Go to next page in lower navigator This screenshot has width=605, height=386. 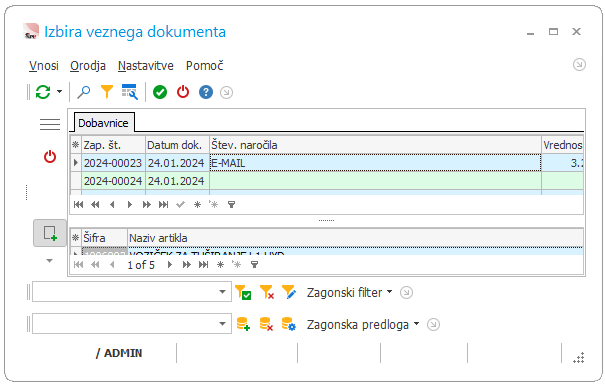pos(187,265)
